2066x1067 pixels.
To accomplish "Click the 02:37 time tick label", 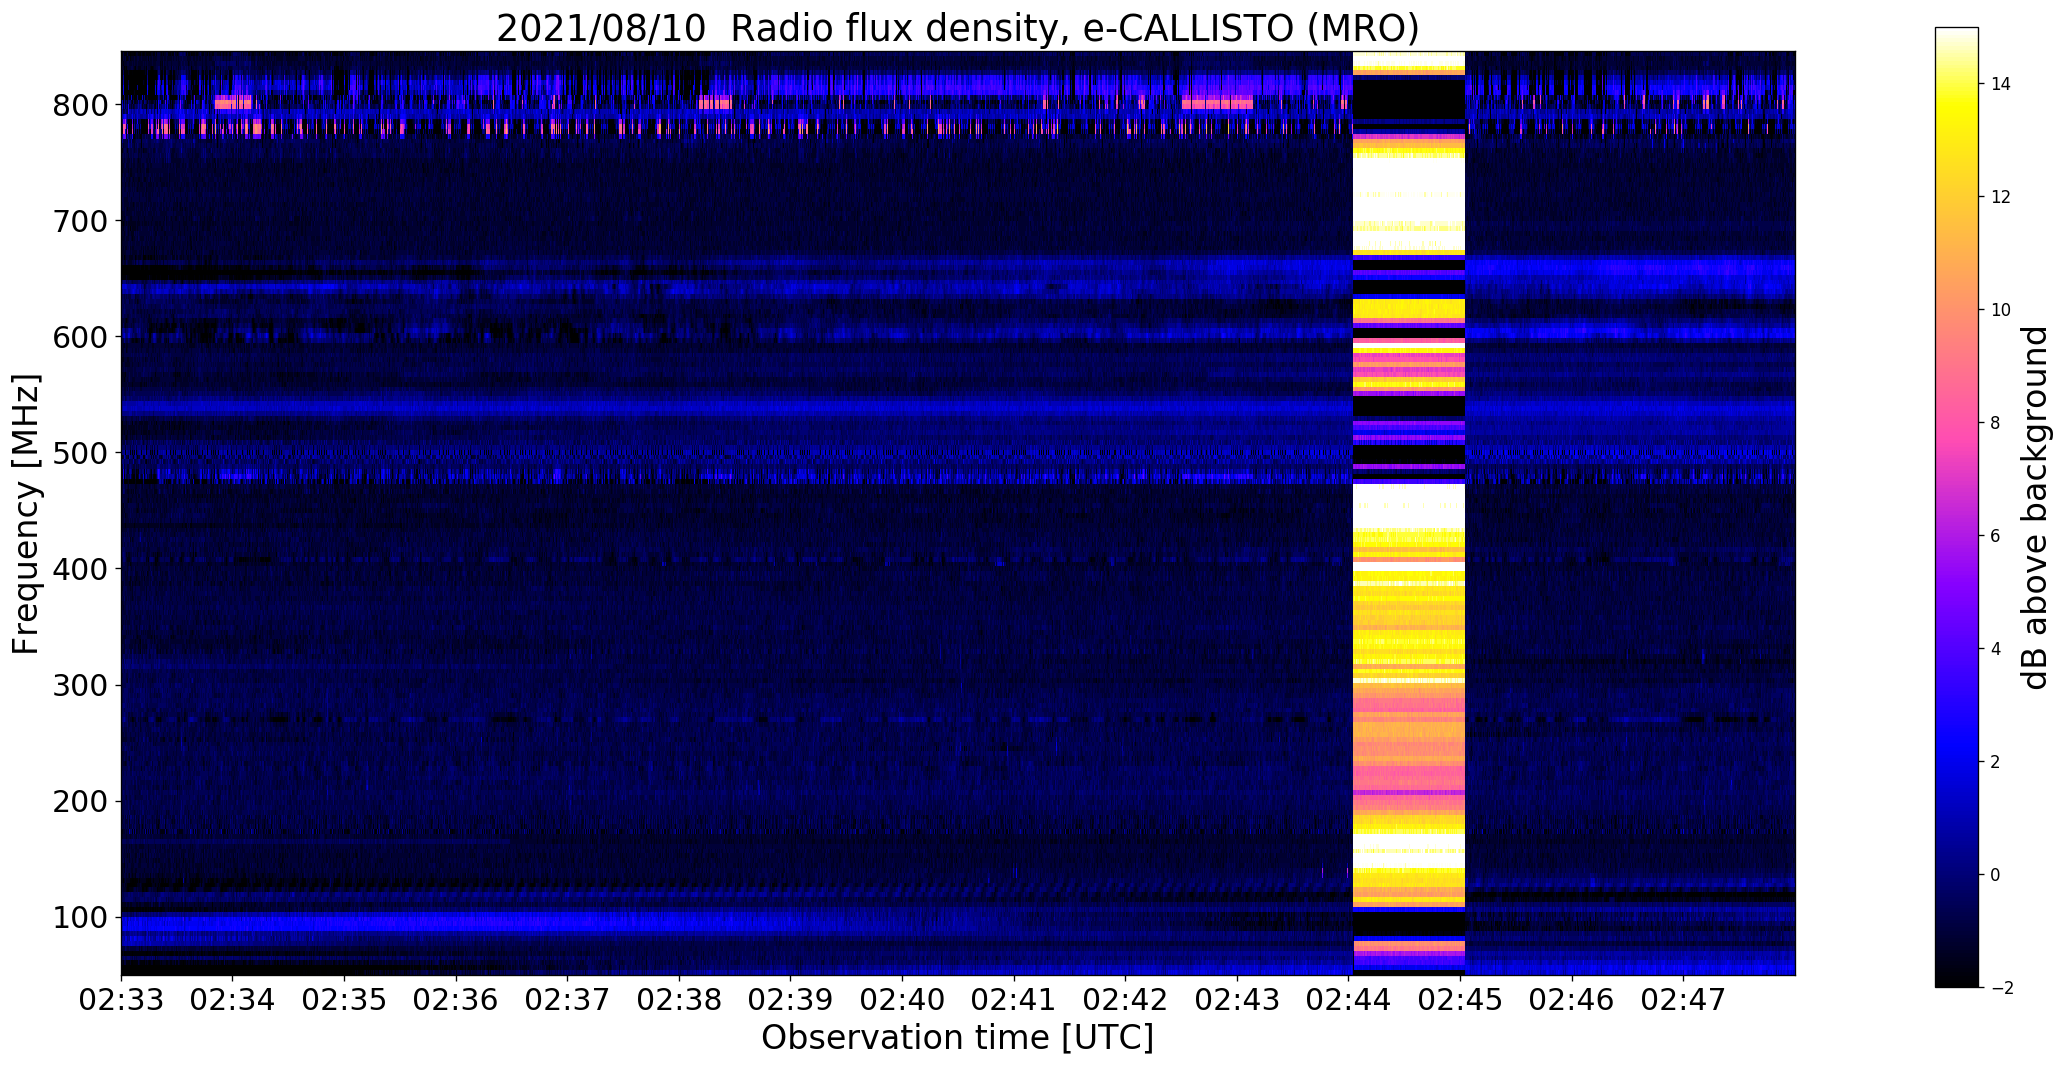I will click(568, 999).
